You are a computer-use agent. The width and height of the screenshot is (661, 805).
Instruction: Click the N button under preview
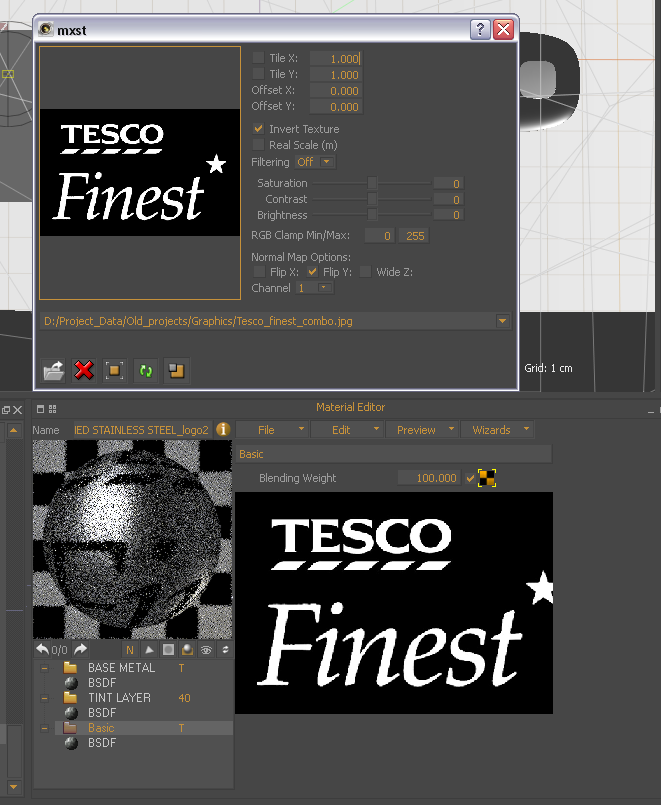tap(130, 650)
